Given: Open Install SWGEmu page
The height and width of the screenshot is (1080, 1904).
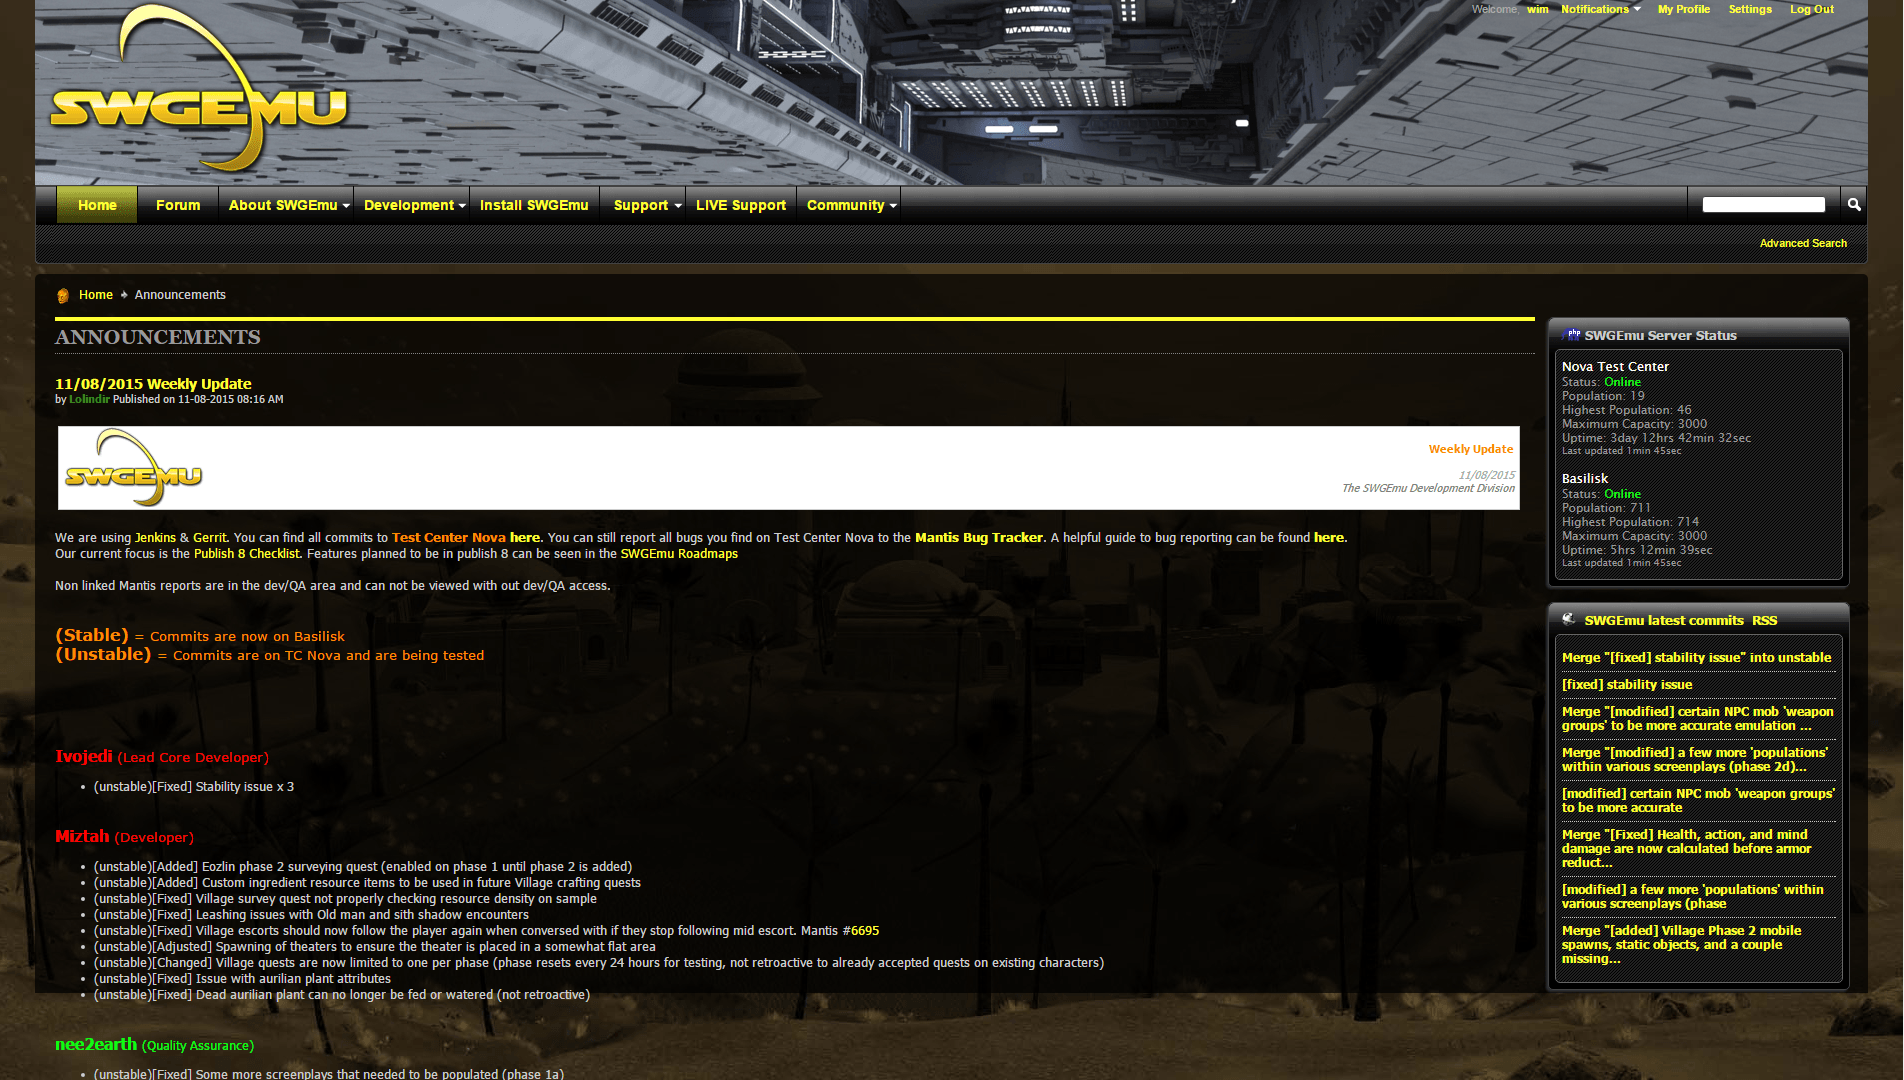Looking at the screenshot, I should click(x=534, y=205).
